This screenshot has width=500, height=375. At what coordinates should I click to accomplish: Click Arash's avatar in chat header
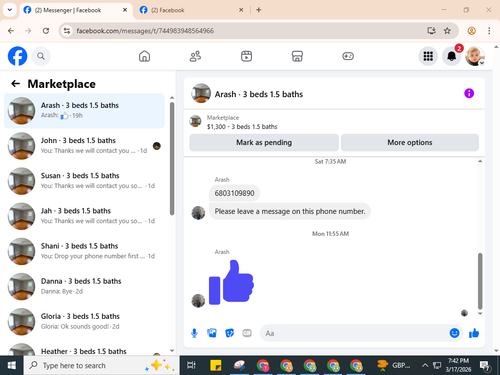pos(201,93)
